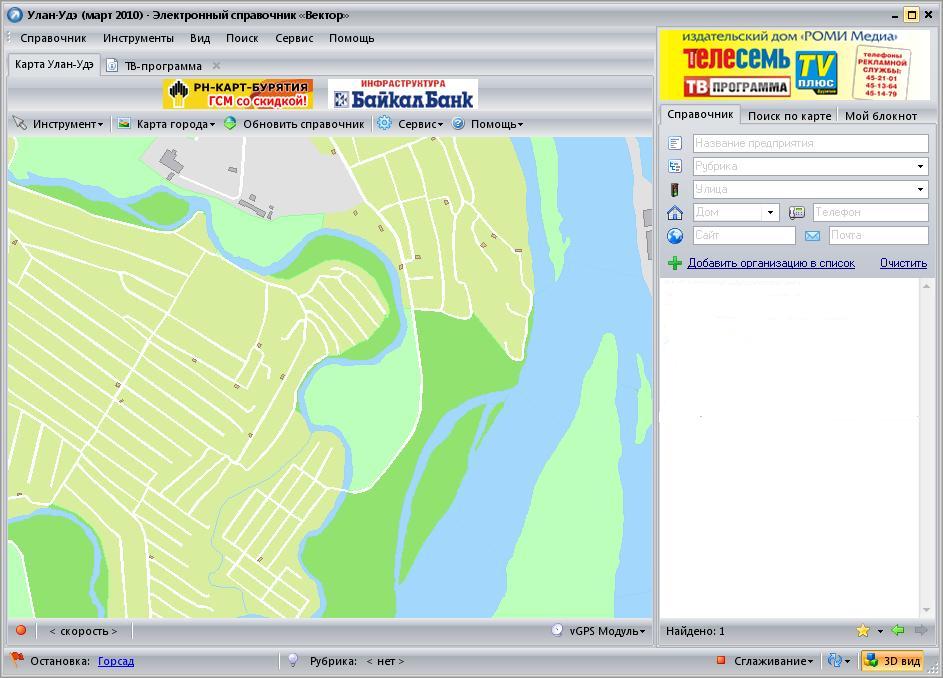Image resolution: width=943 pixels, height=678 pixels.
Task: Open the Сглаживание smoothing dropdown
Action: [x=773, y=661]
